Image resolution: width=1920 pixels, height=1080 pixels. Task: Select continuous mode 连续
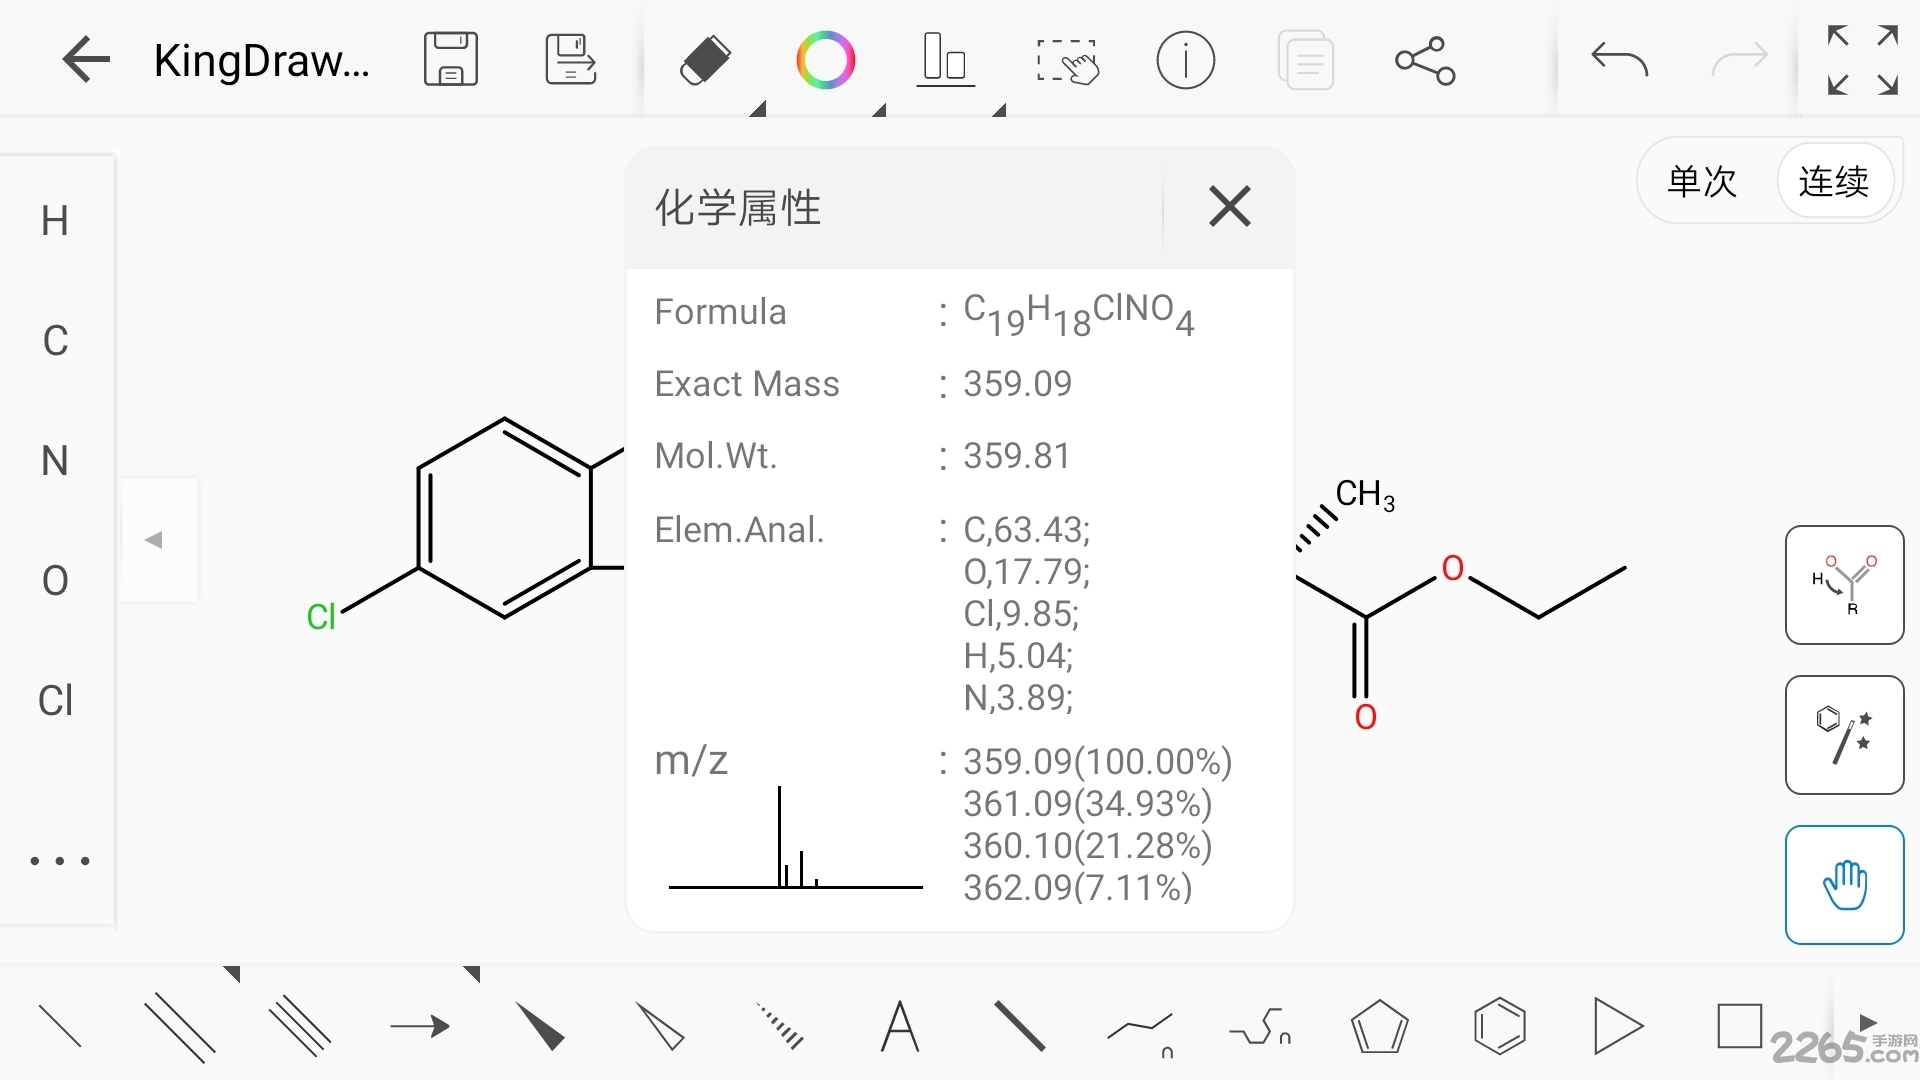coord(1834,181)
